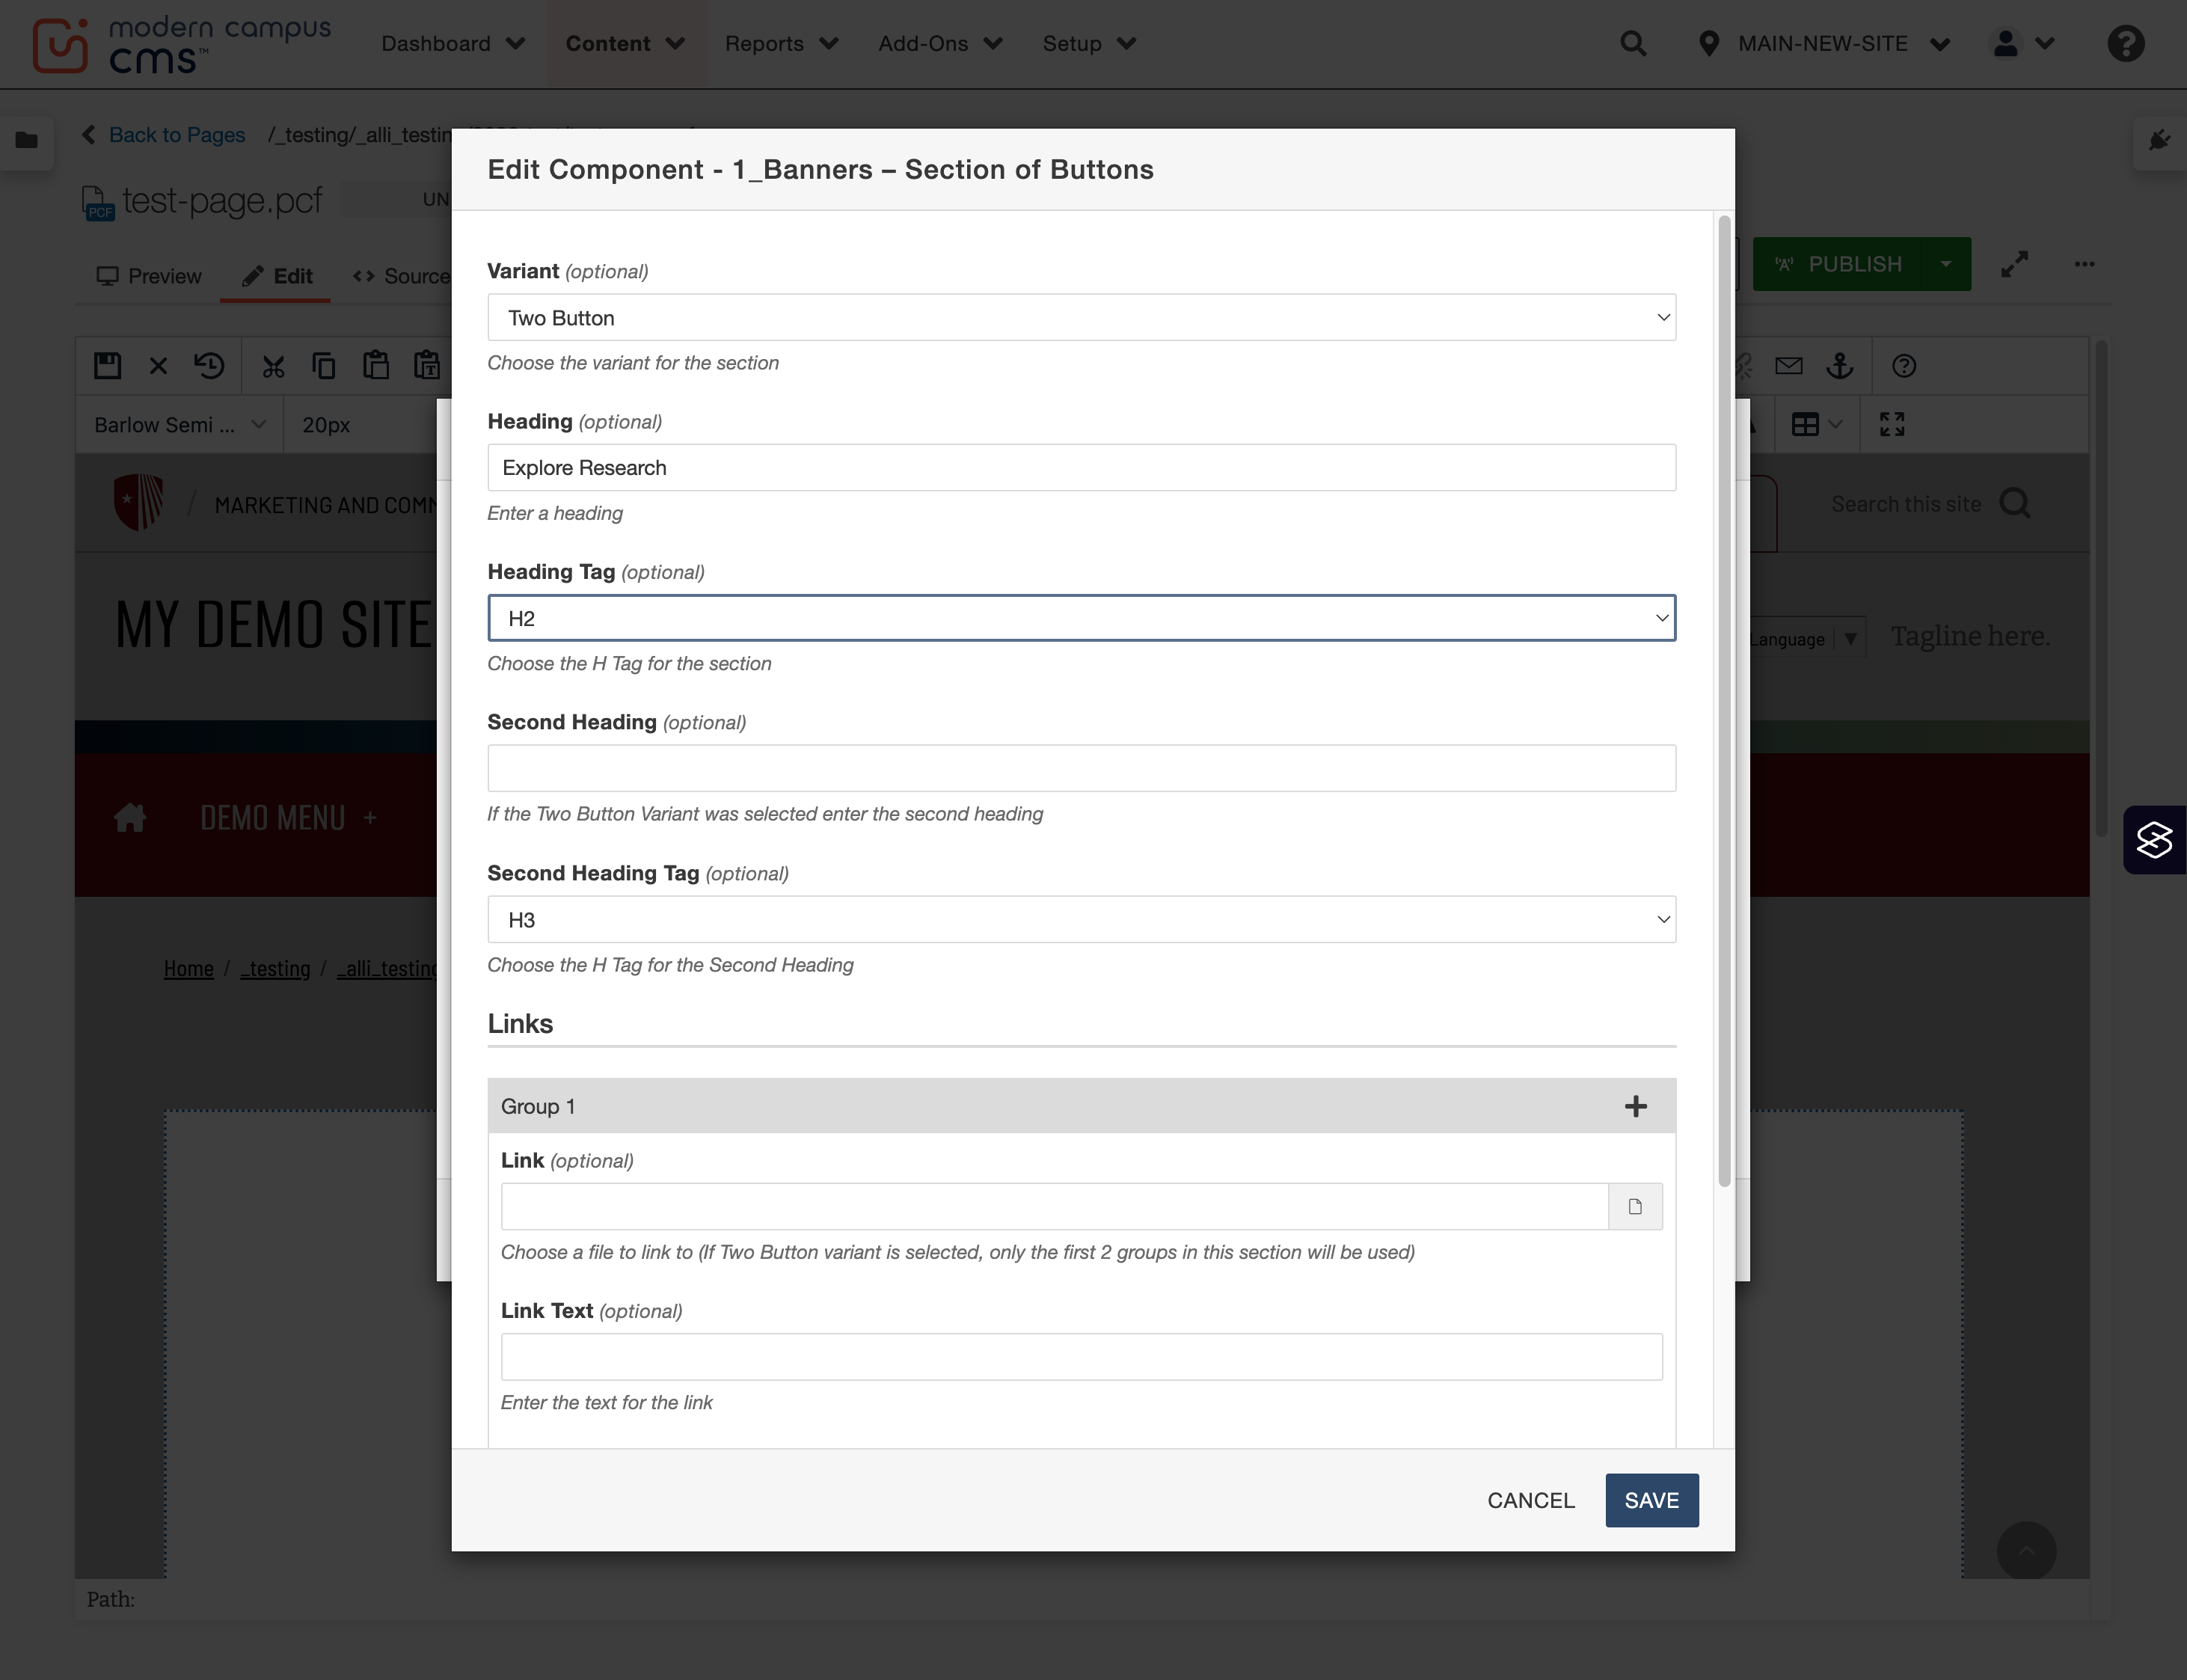The height and width of the screenshot is (1680, 2187).
Task: Open the help question mark icon
Action: 2126,44
